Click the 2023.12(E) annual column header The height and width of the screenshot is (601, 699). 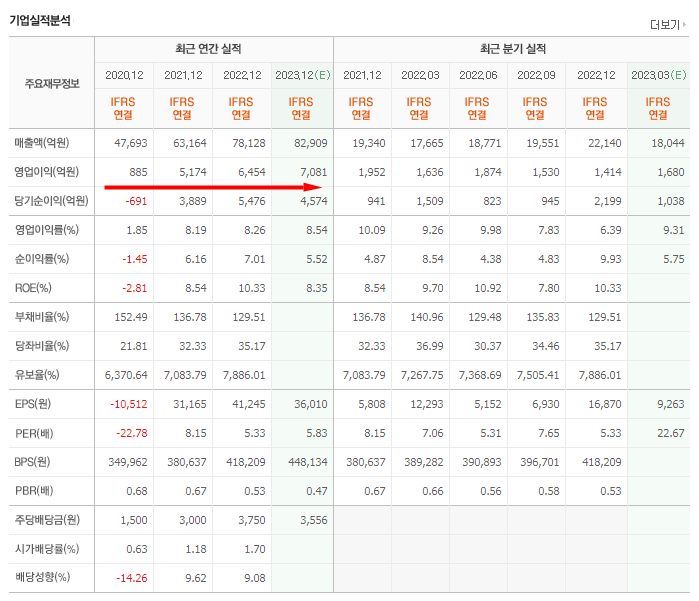pos(303,75)
